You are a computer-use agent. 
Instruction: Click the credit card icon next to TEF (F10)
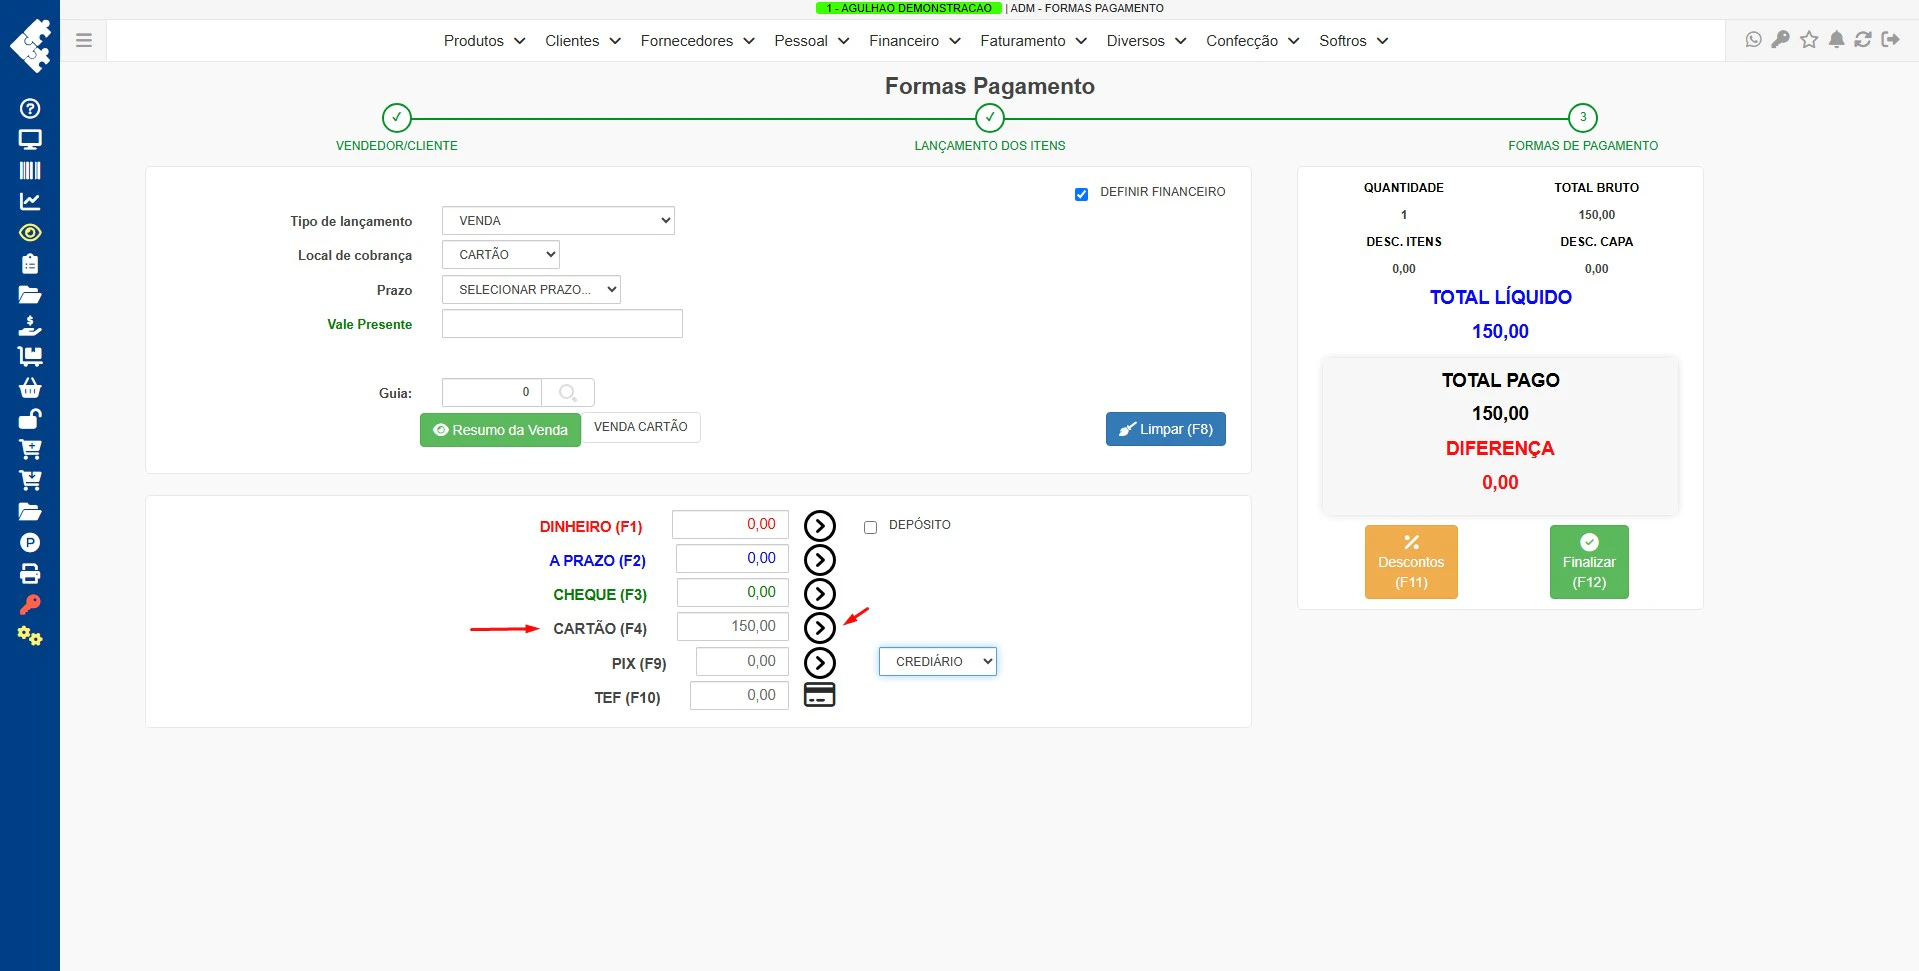click(820, 695)
